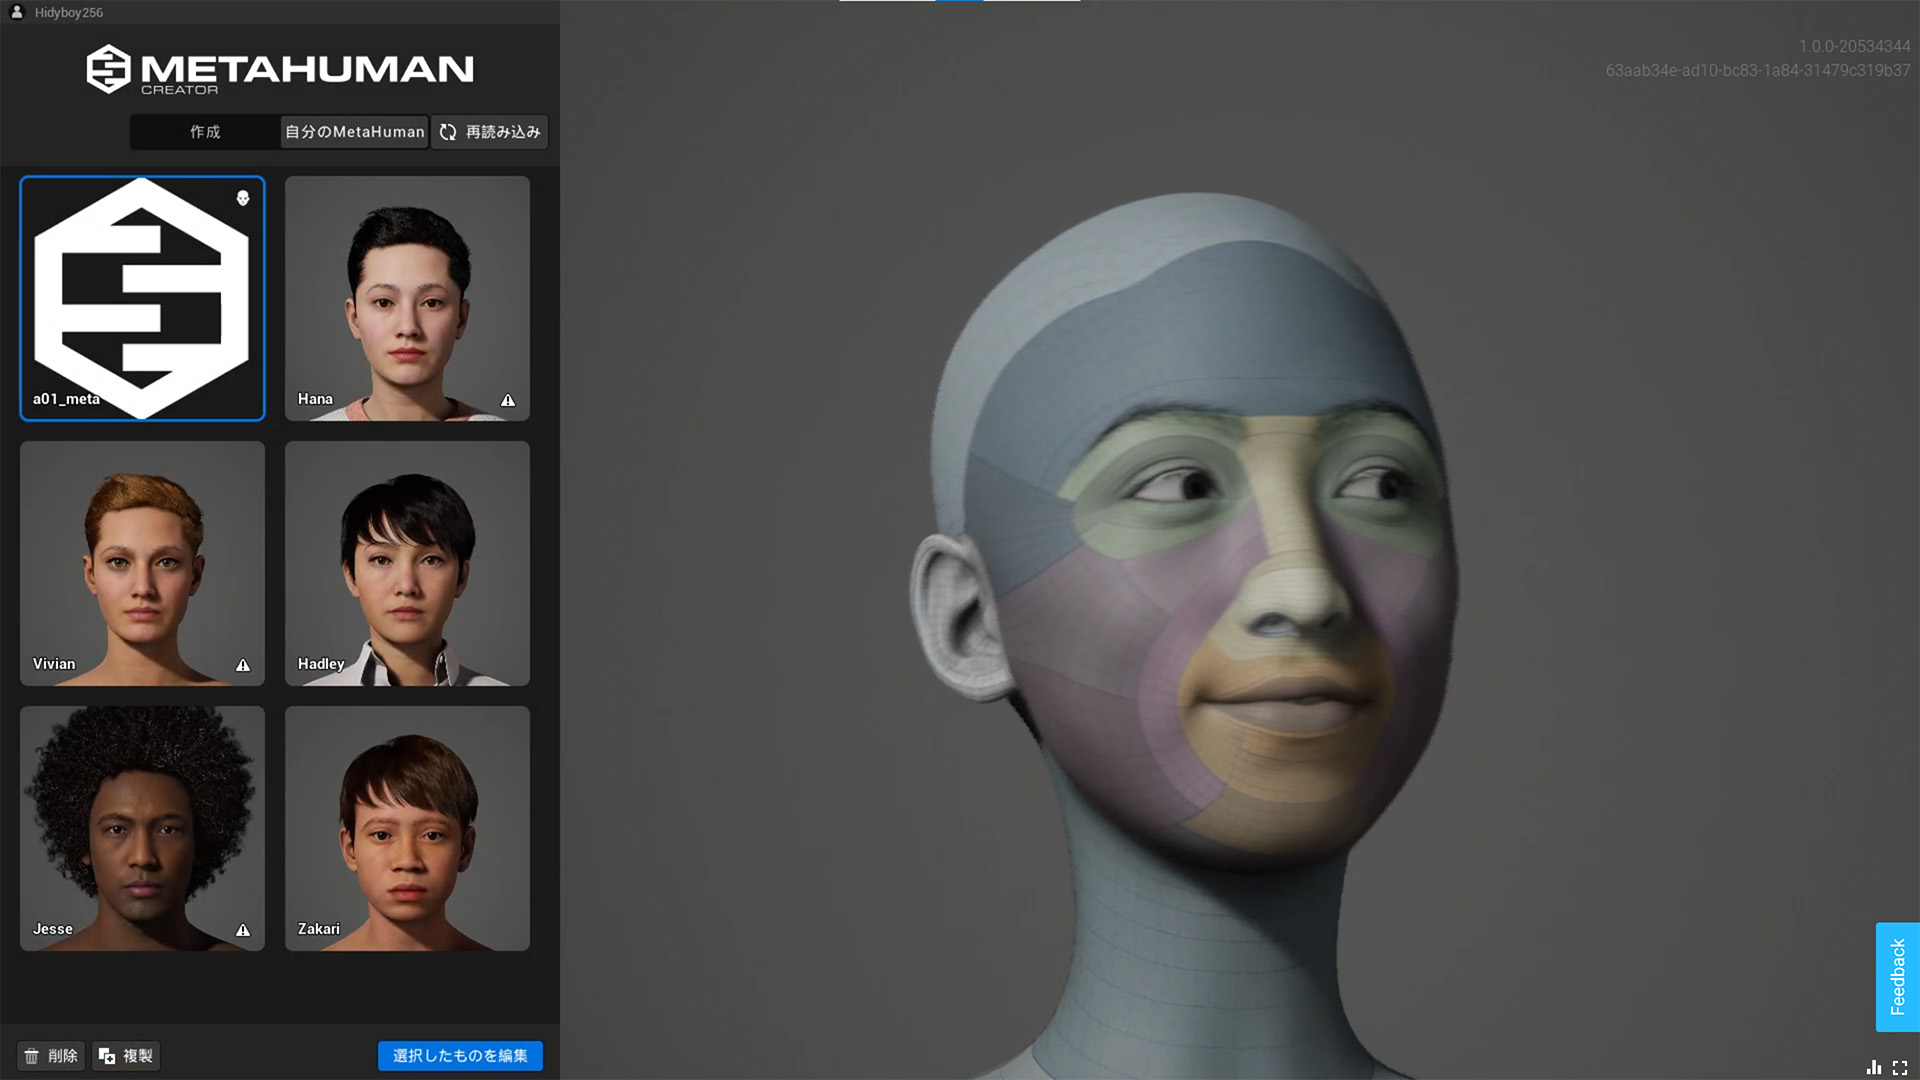
Task: Click the performance stats bar-chart icon
Action: pyautogui.click(x=1874, y=1067)
